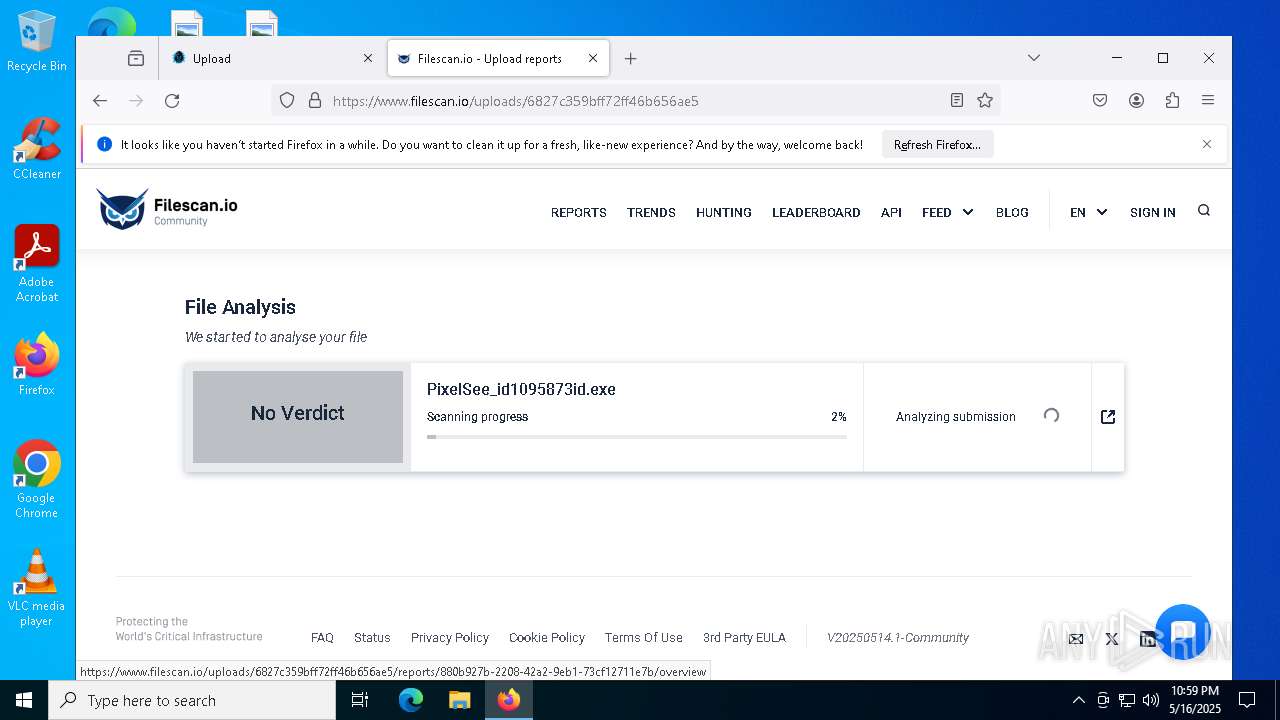Open the taskbar clock and date
The image size is (1280, 720).
(1195, 700)
